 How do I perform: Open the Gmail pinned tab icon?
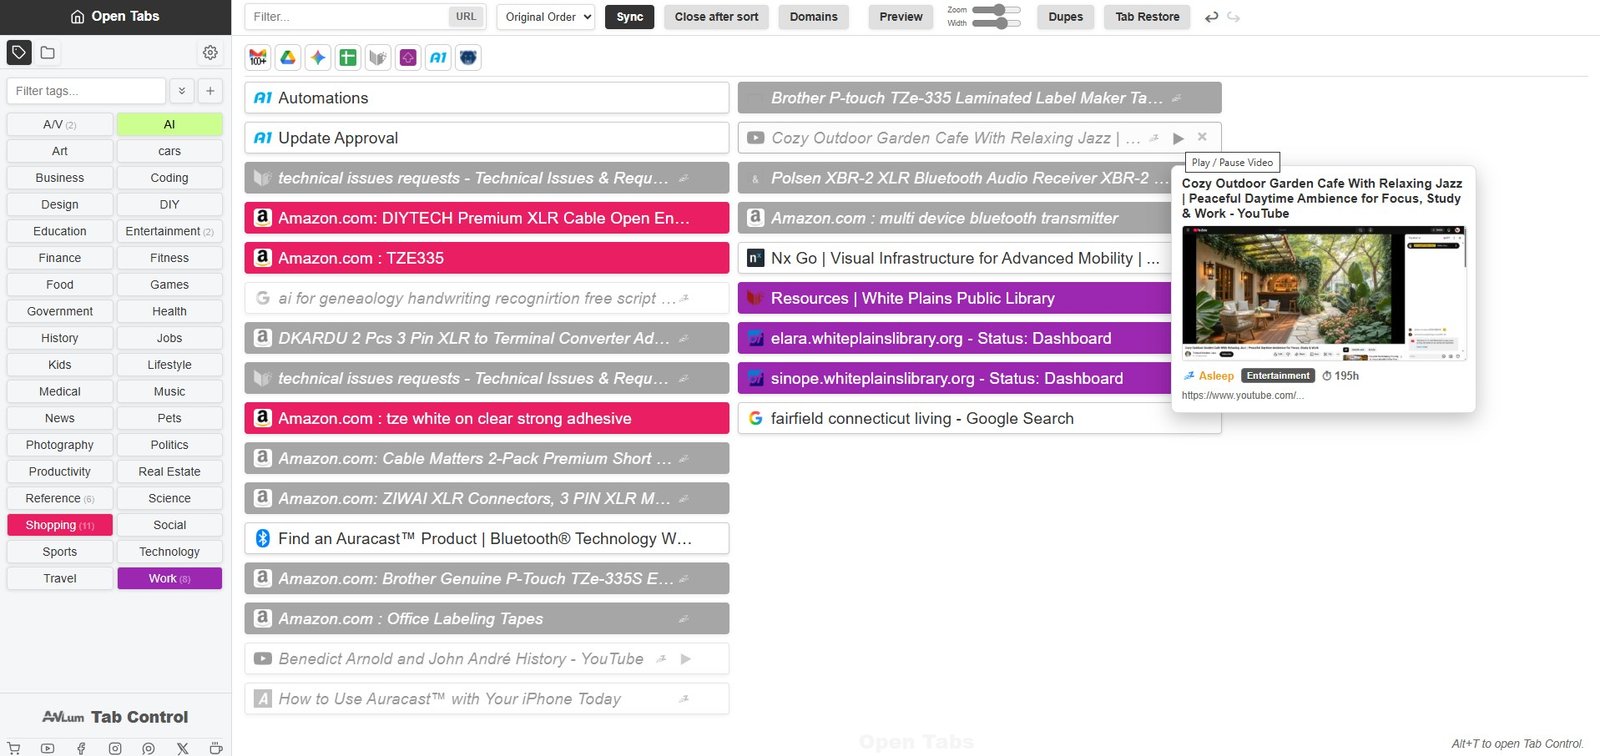[258, 58]
